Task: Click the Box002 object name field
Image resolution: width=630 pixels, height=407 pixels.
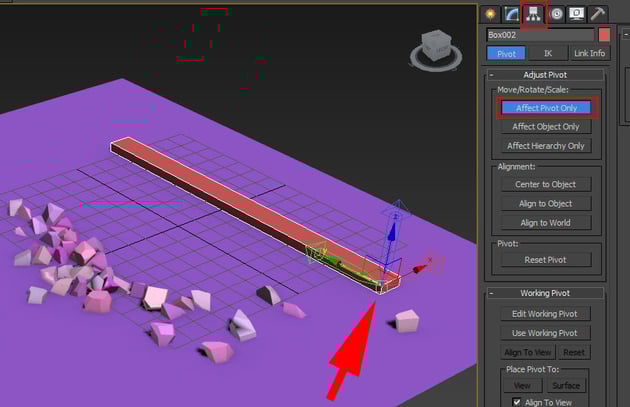Action: (539, 35)
